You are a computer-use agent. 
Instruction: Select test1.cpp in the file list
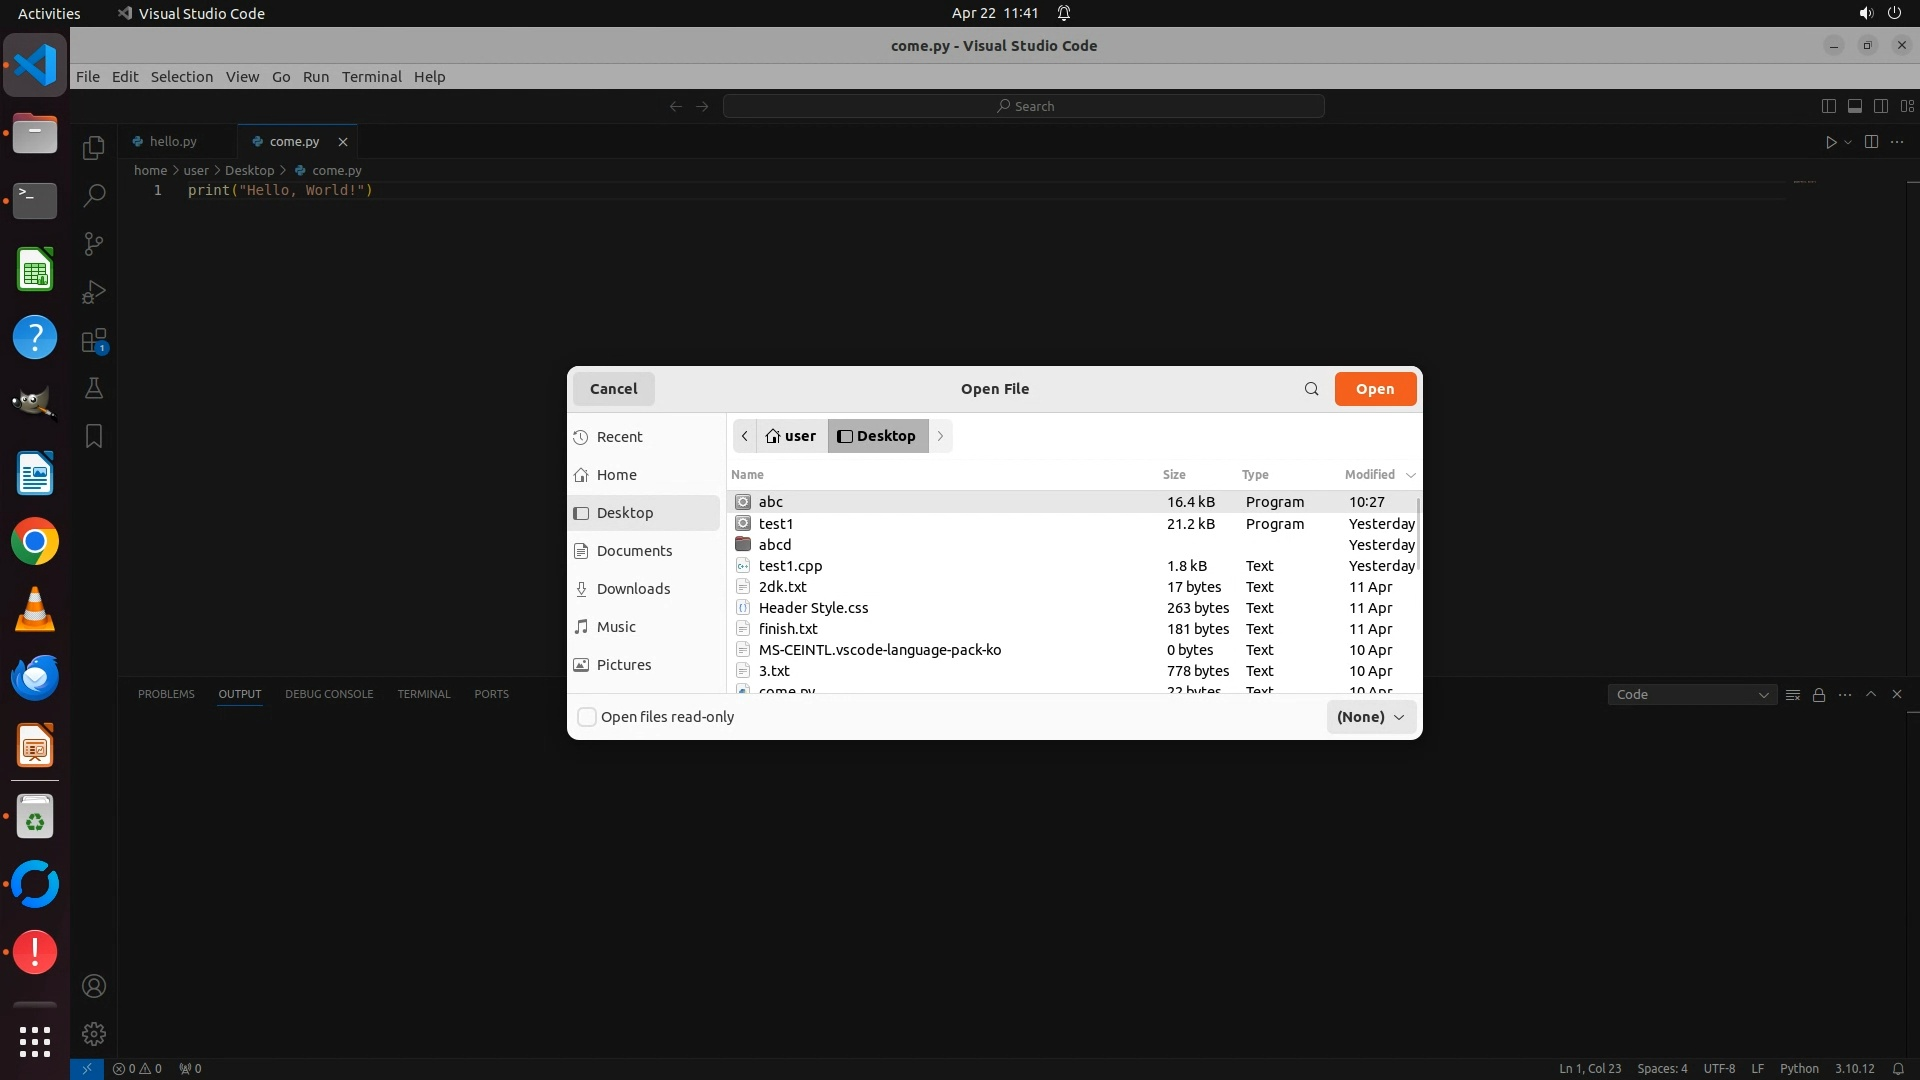point(790,566)
